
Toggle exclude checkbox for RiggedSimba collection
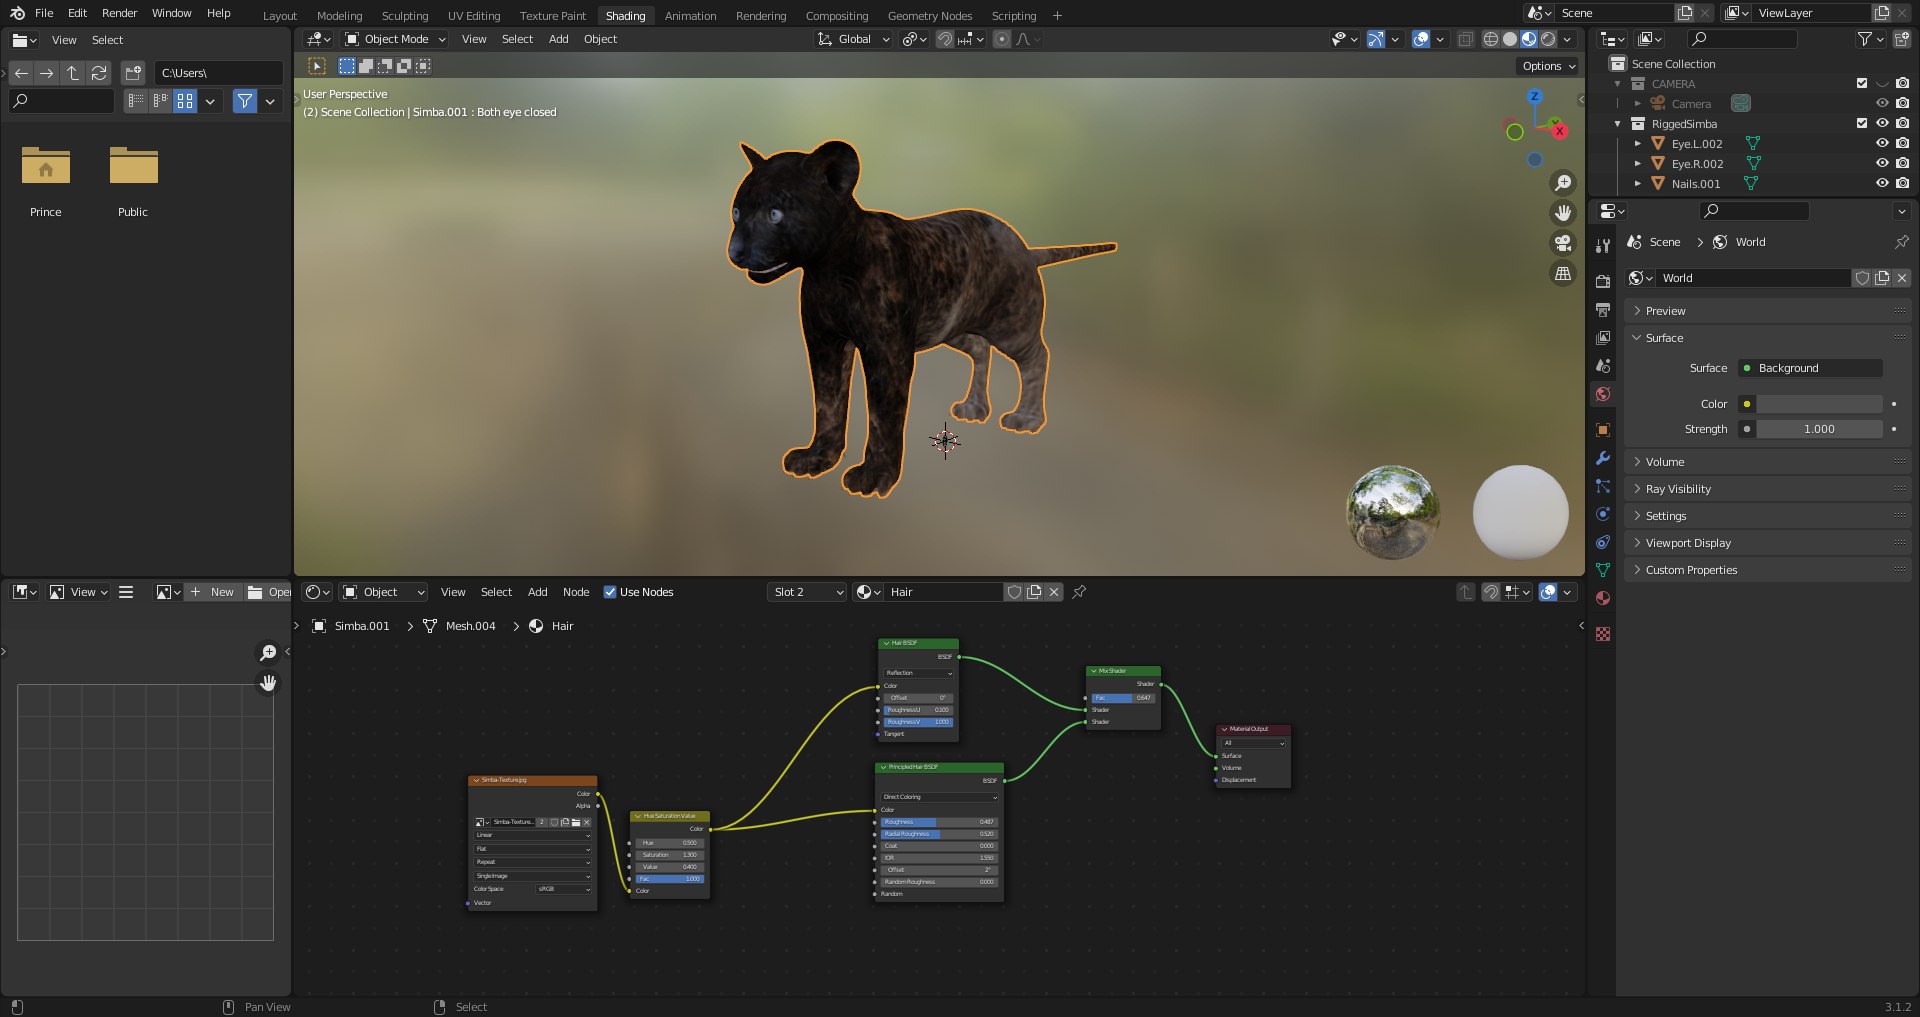tap(1861, 123)
